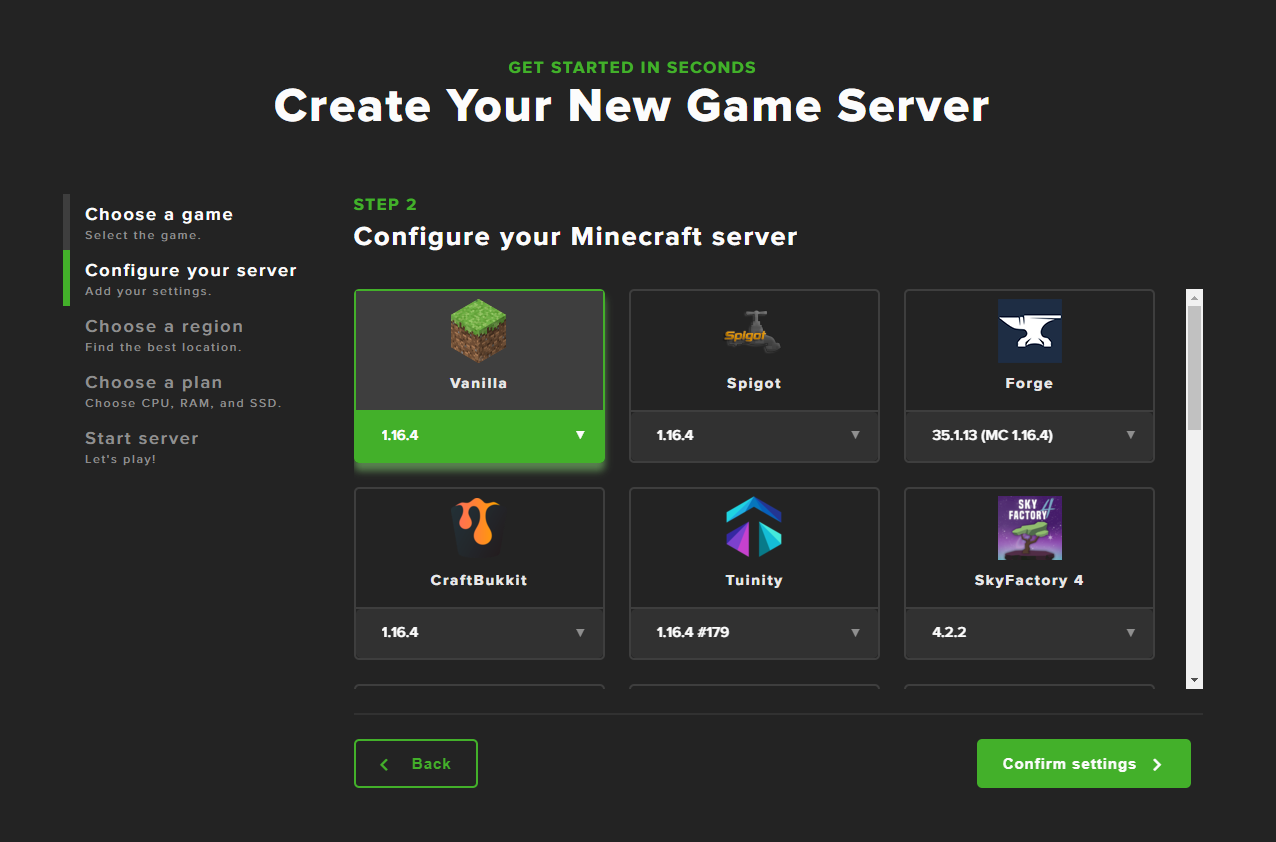This screenshot has width=1276, height=842.
Task: Open the Vanilla 1.16.4 version dropdown
Action: 480,436
